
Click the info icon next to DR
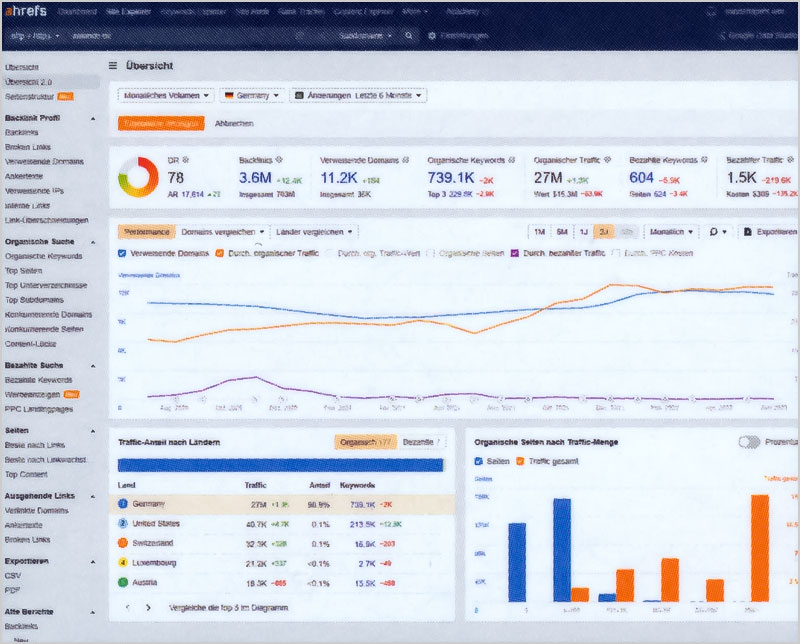[x=186, y=160]
